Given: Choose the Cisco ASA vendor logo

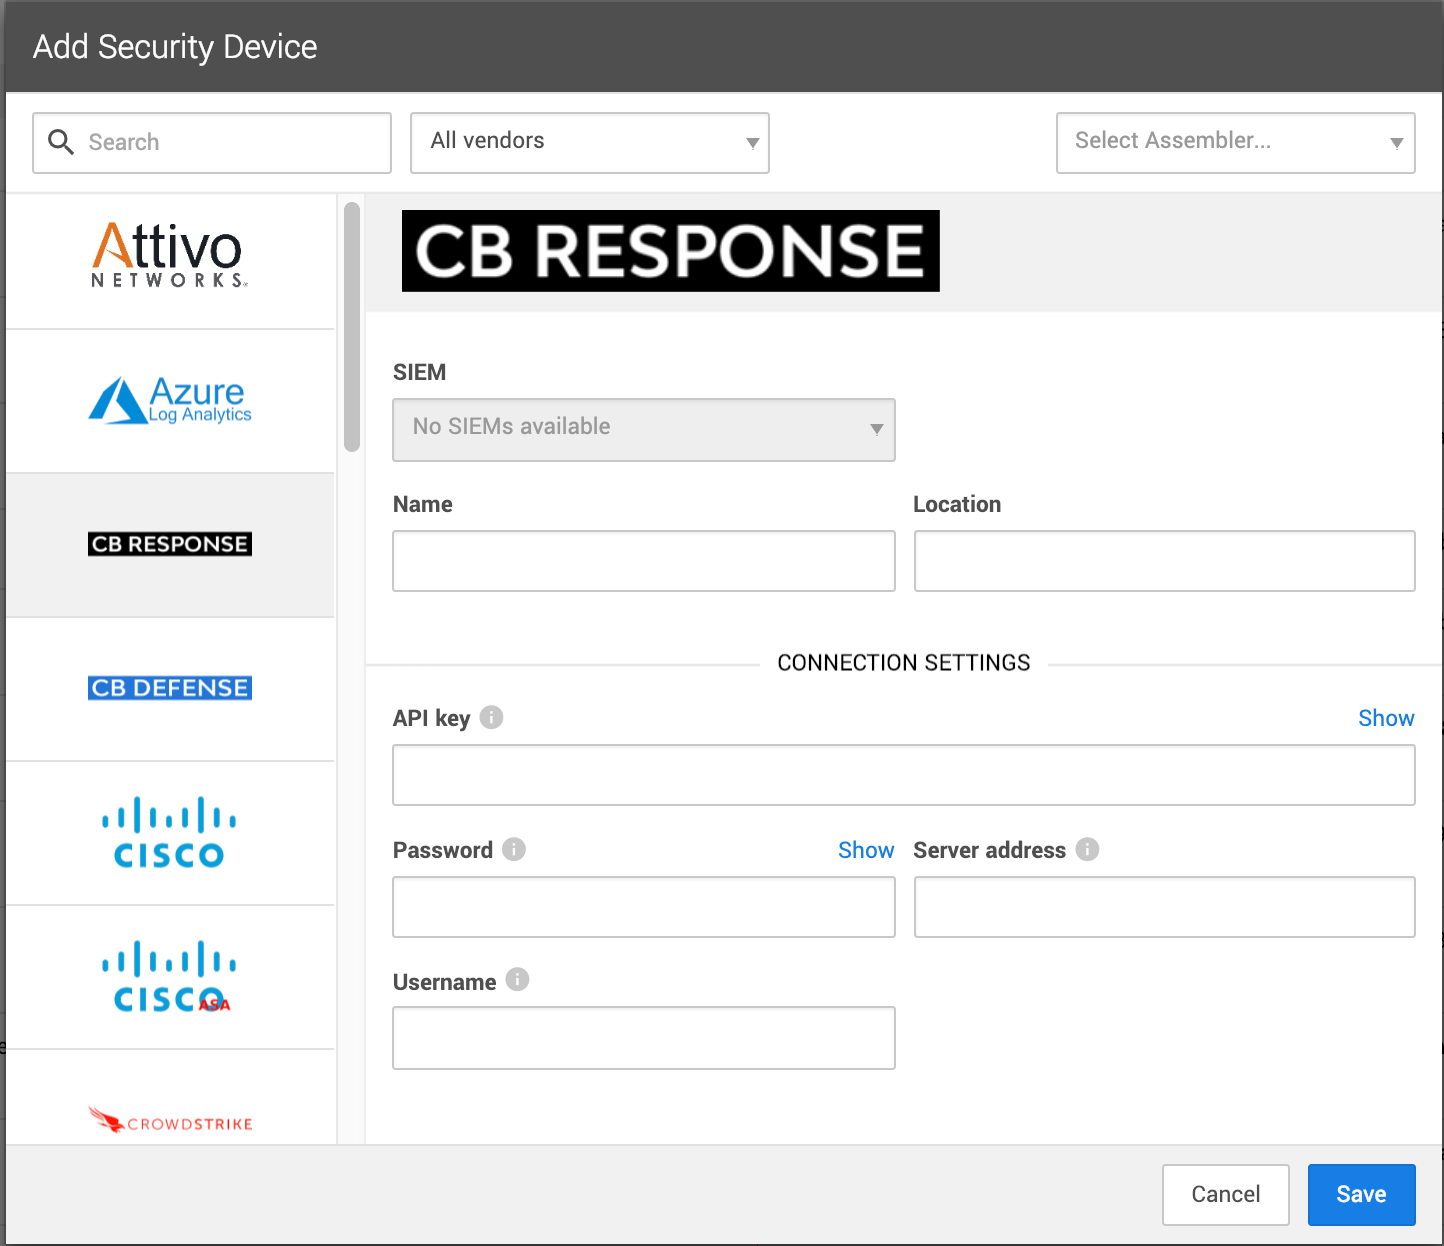Looking at the screenshot, I should pyautogui.click(x=169, y=976).
